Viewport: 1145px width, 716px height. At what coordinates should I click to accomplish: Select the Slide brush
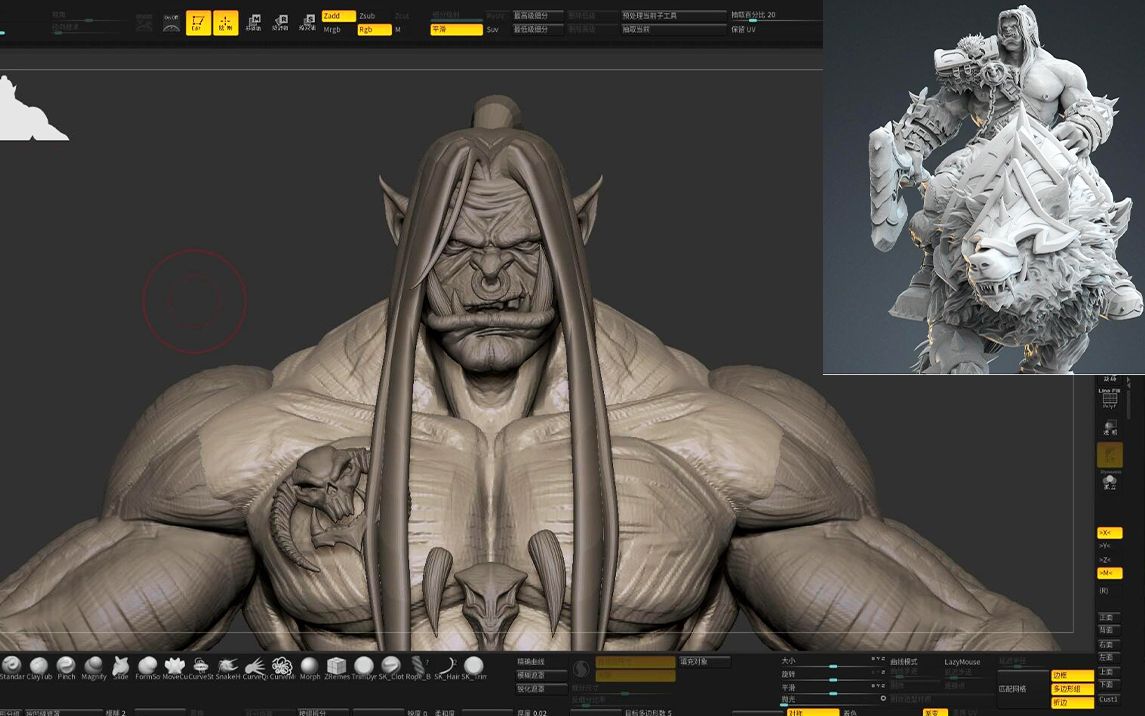[120, 667]
